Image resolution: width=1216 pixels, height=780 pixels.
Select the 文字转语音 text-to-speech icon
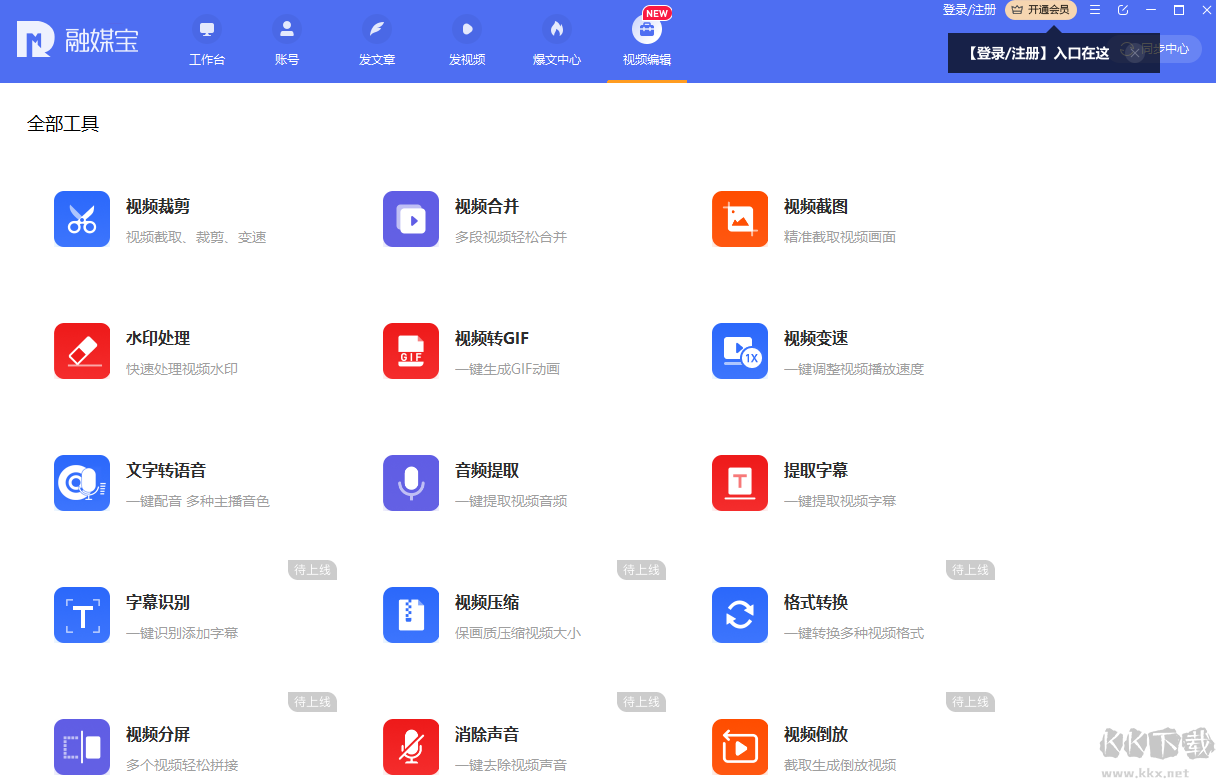click(x=81, y=483)
